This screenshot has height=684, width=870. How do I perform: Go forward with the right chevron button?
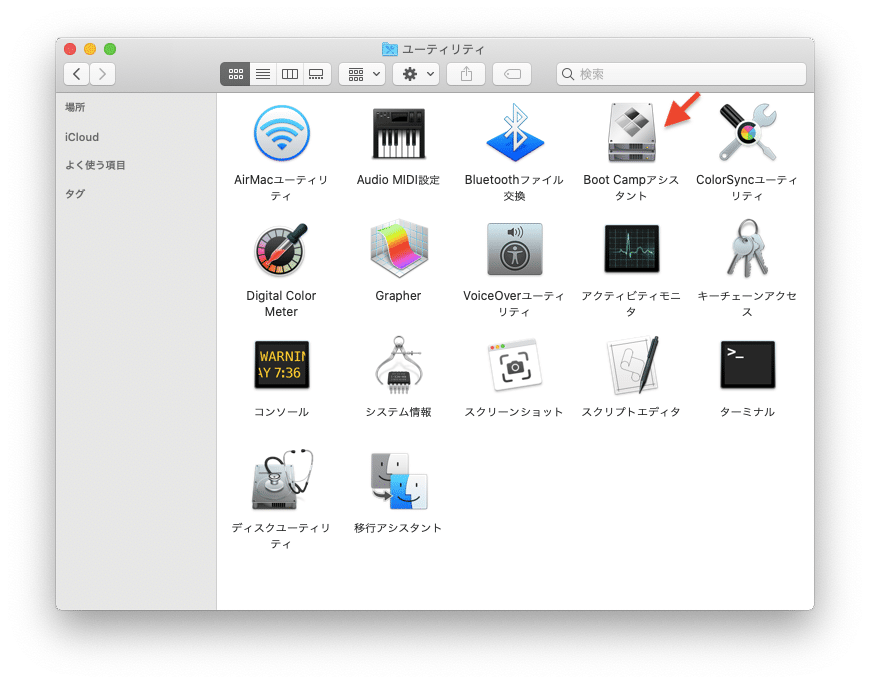[103, 74]
